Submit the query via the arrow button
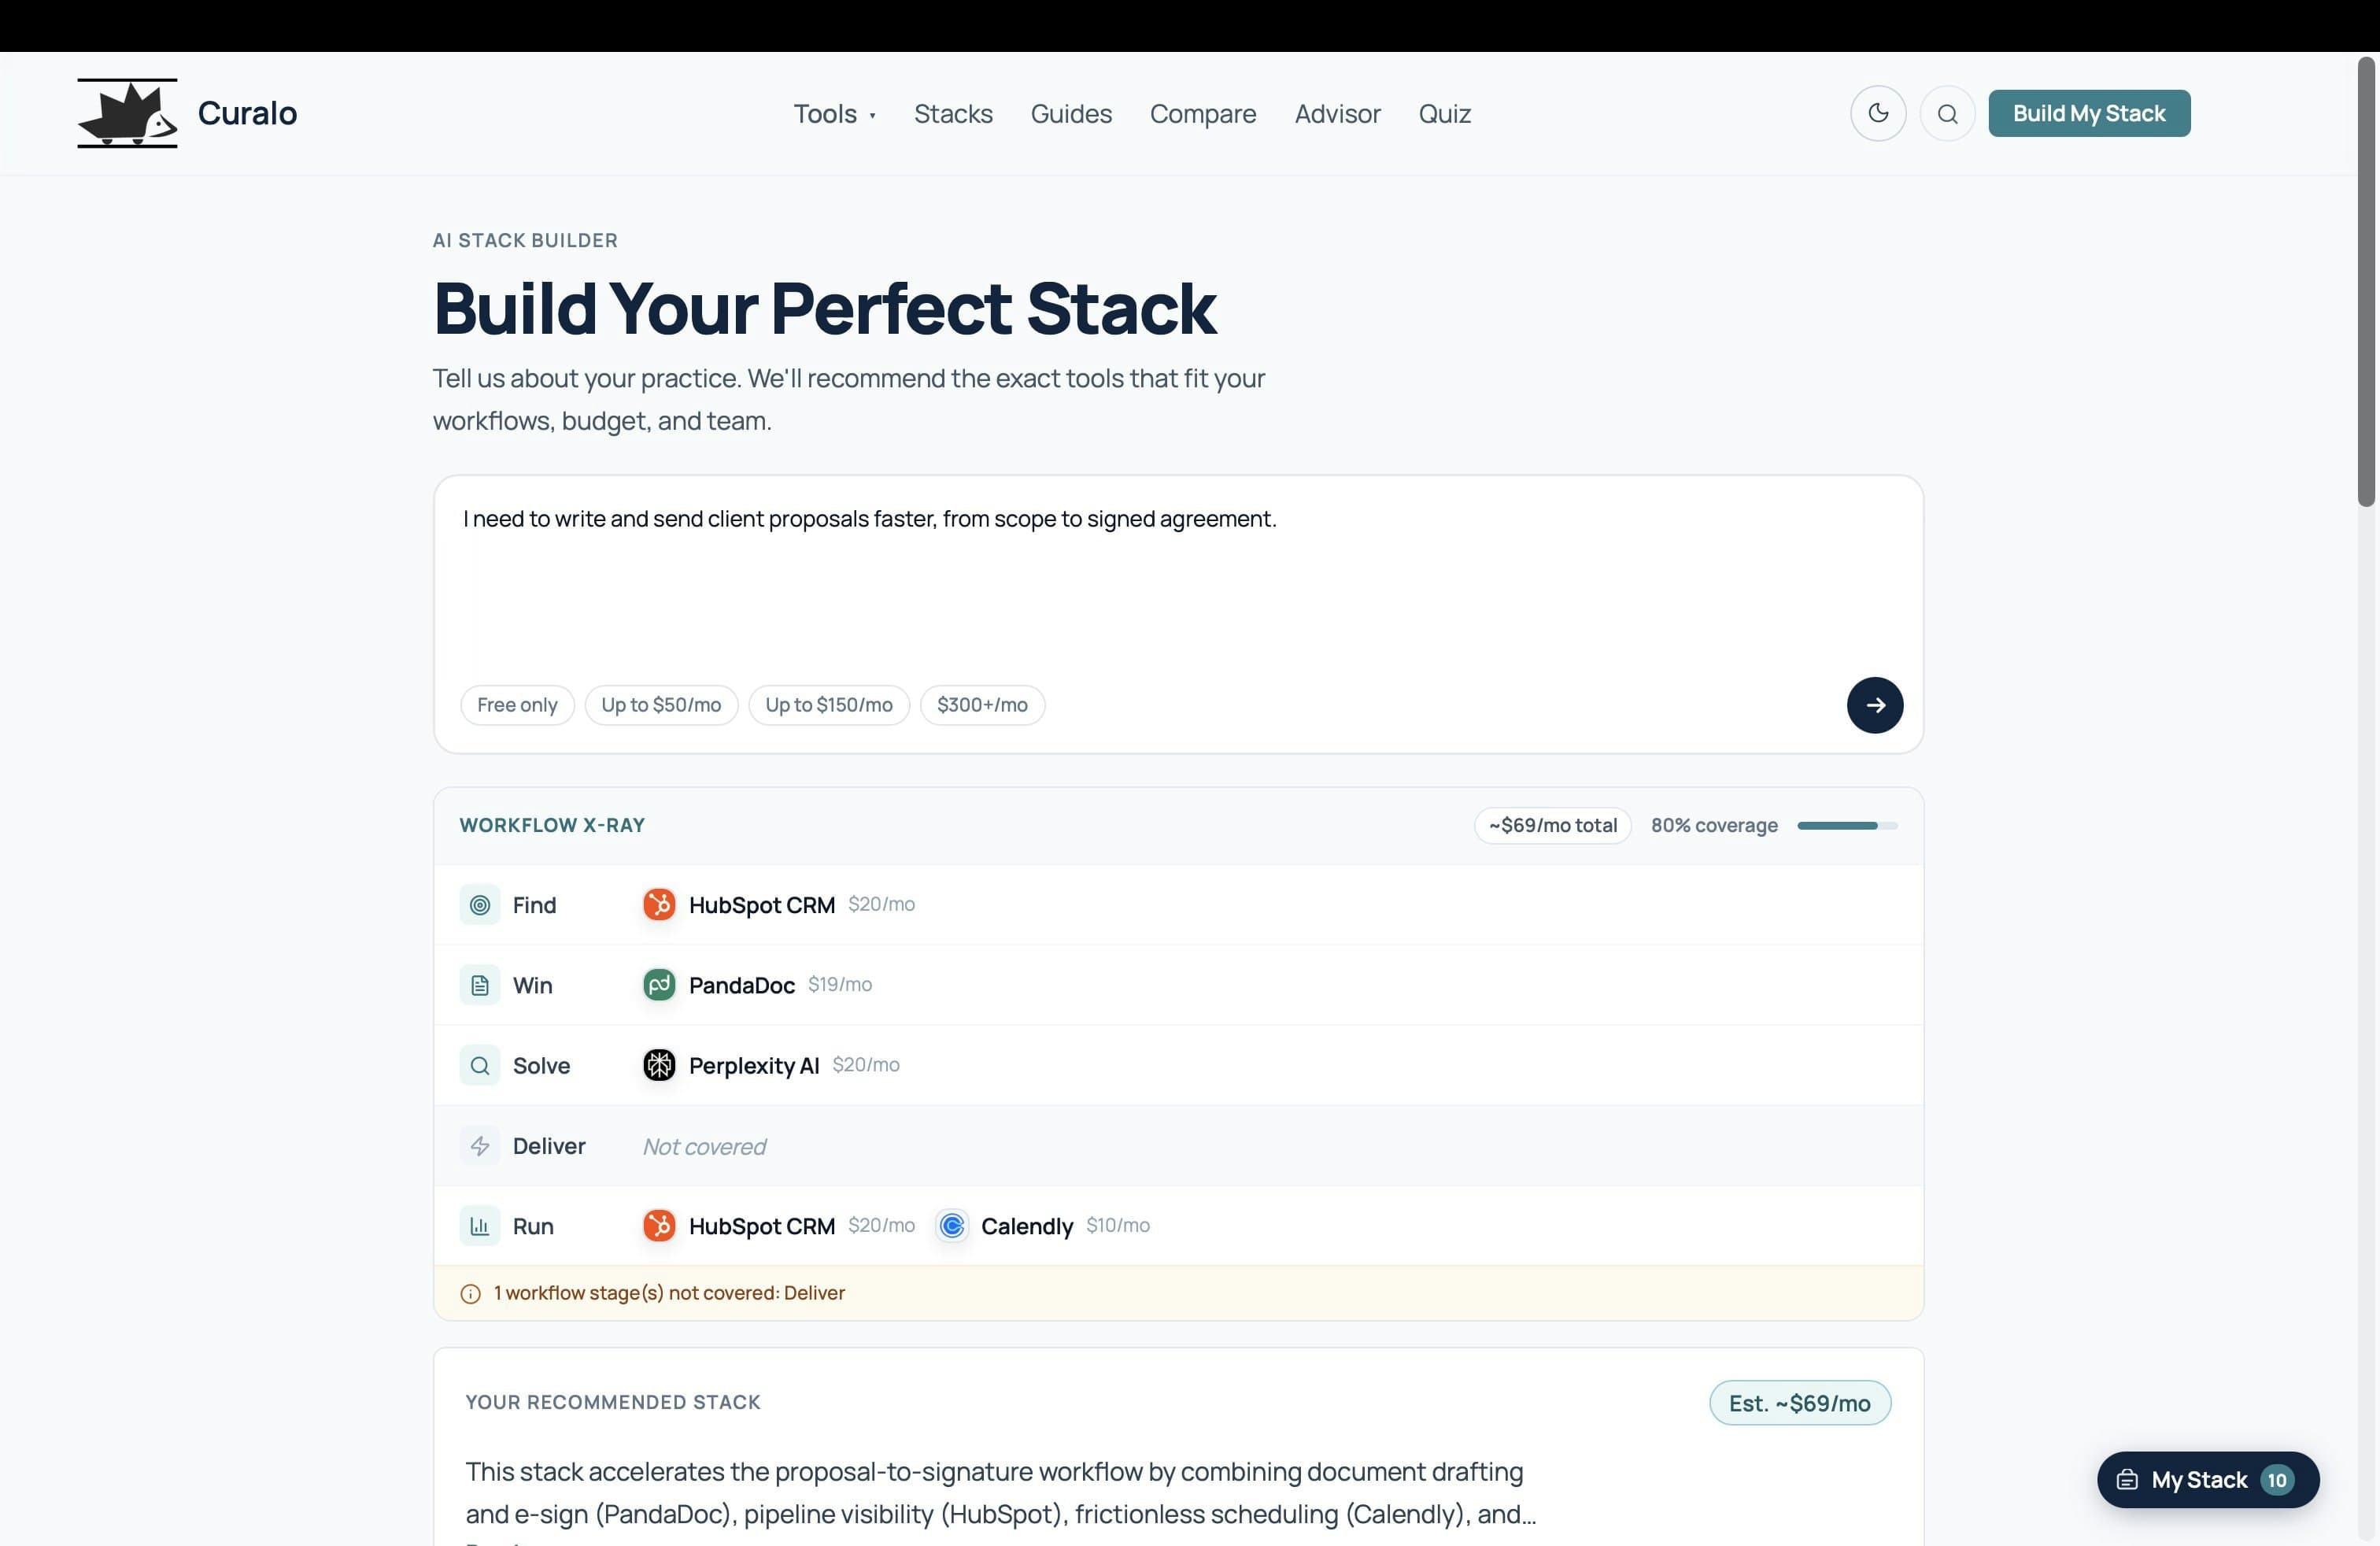The height and width of the screenshot is (1546, 2380). [x=1875, y=705]
